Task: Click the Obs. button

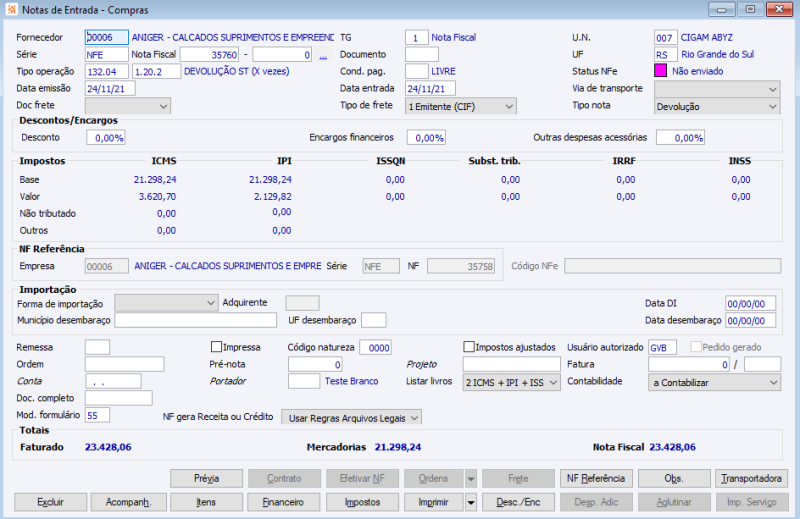Action: coord(674,479)
